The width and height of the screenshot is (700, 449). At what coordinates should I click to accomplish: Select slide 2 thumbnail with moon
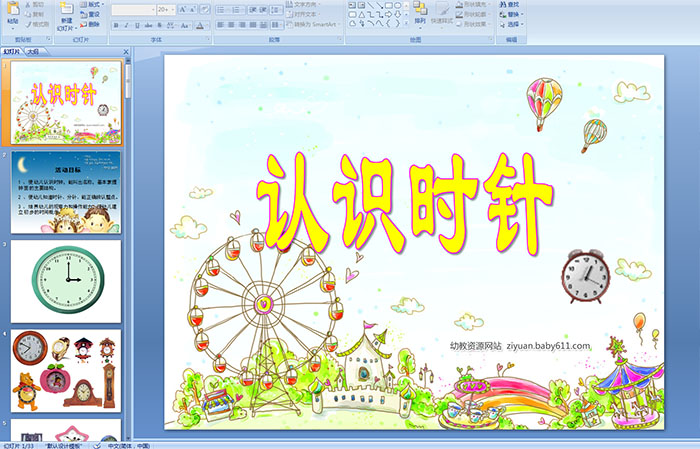coord(66,192)
